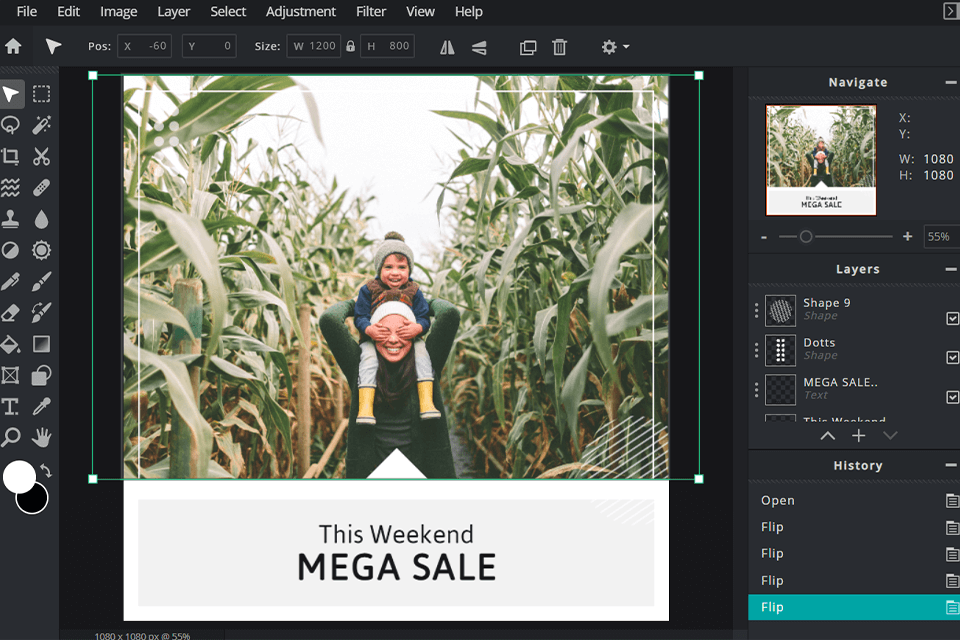This screenshot has width=960, height=640.
Task: Collapse the Navigate panel
Action: coord(948,82)
